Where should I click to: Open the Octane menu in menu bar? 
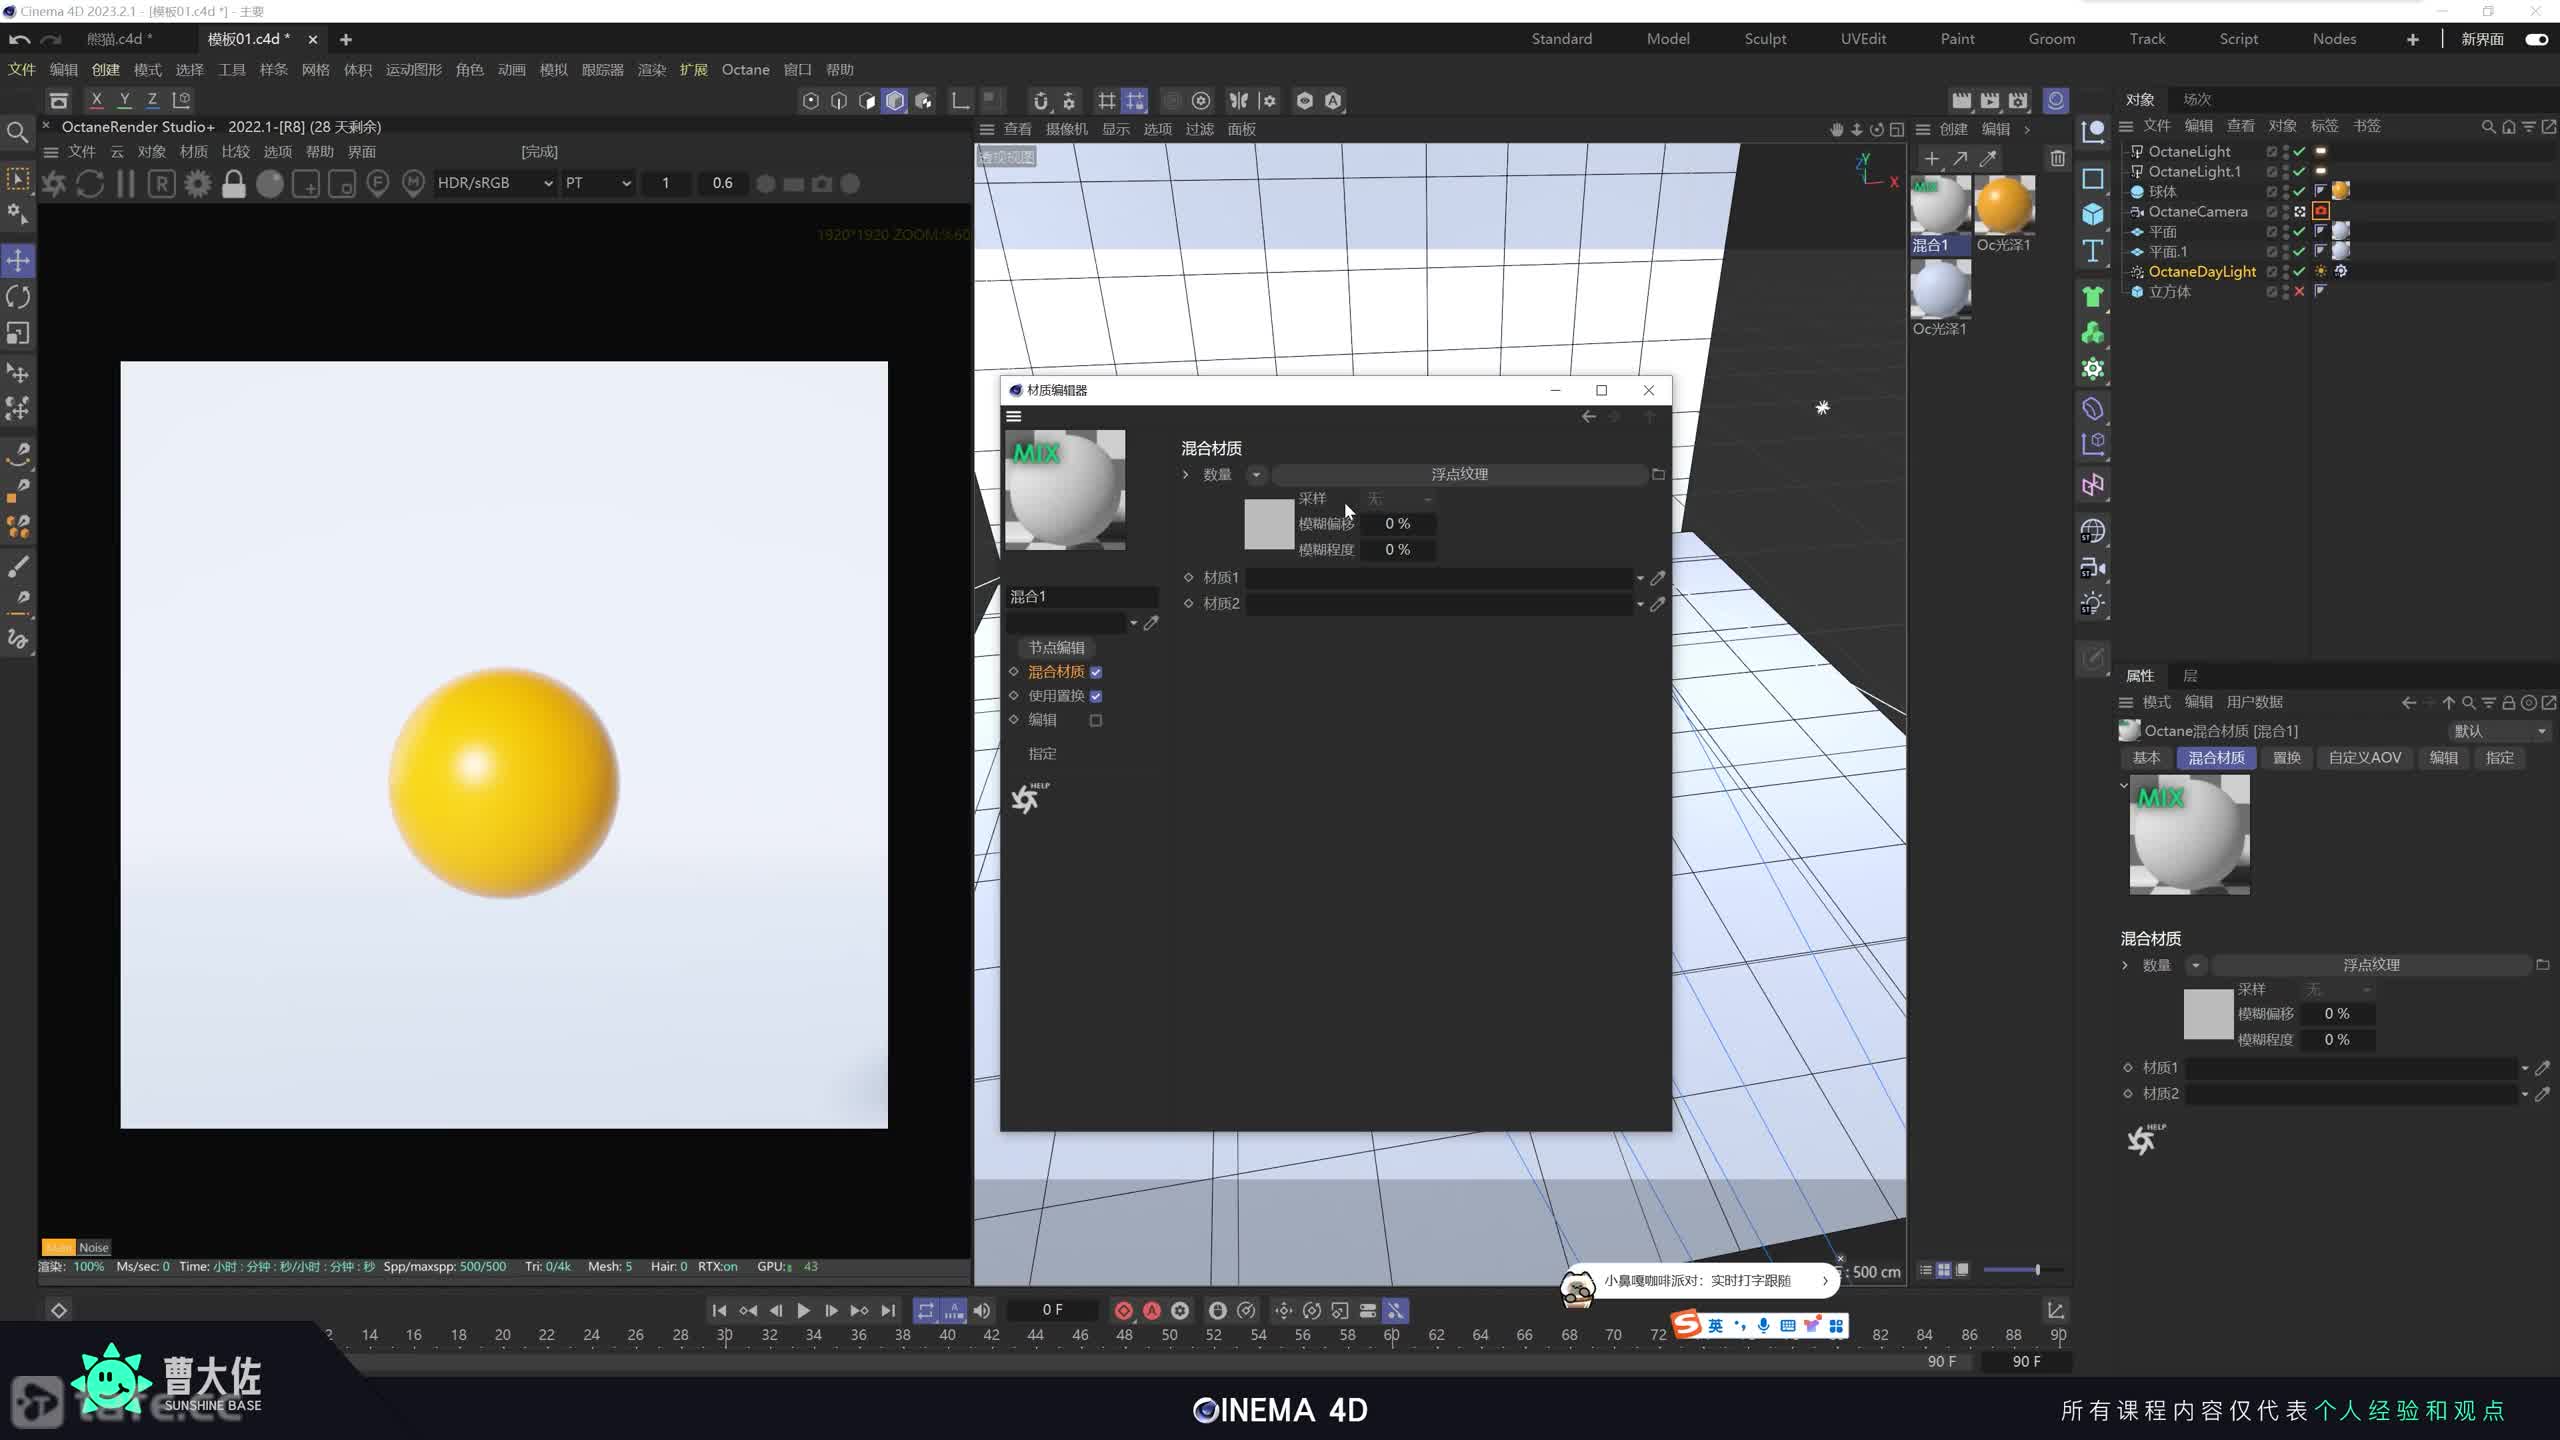point(745,70)
